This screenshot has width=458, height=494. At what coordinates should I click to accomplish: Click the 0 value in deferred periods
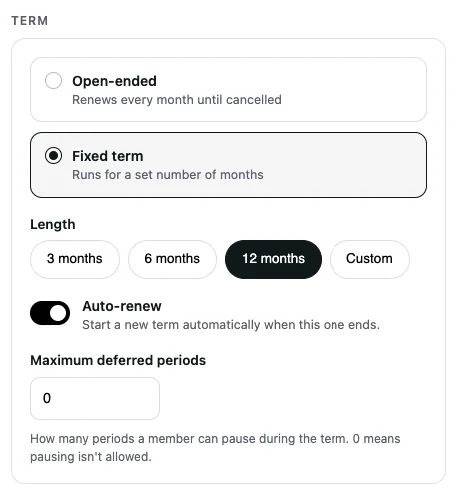(x=47, y=398)
